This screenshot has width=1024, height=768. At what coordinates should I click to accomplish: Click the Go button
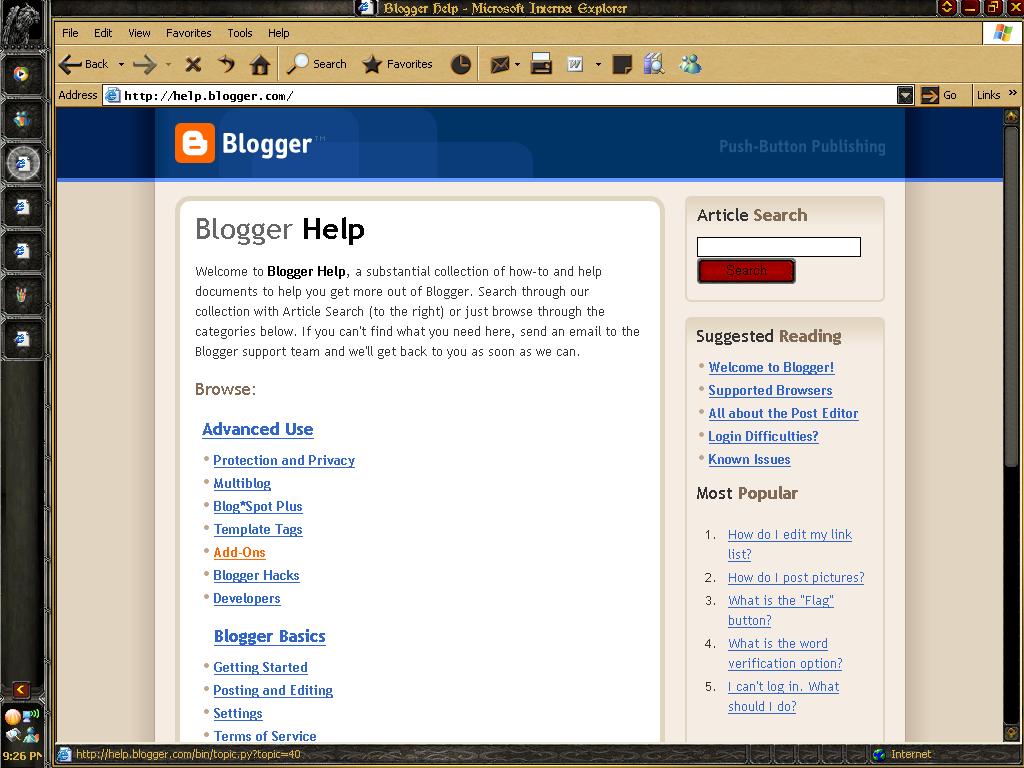(x=939, y=95)
